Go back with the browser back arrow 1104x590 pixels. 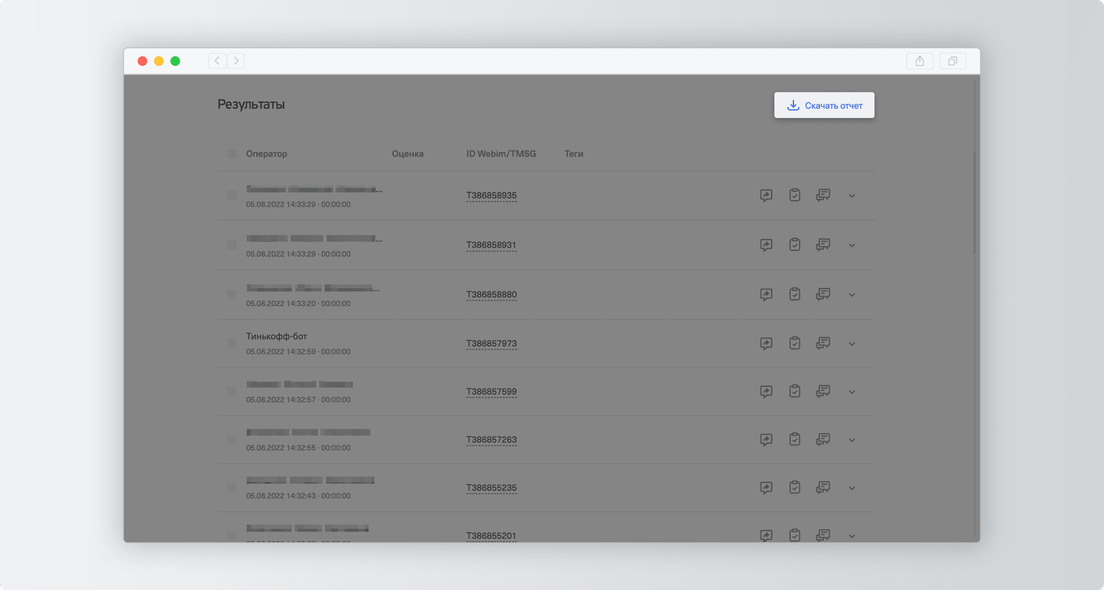pyautogui.click(x=217, y=61)
